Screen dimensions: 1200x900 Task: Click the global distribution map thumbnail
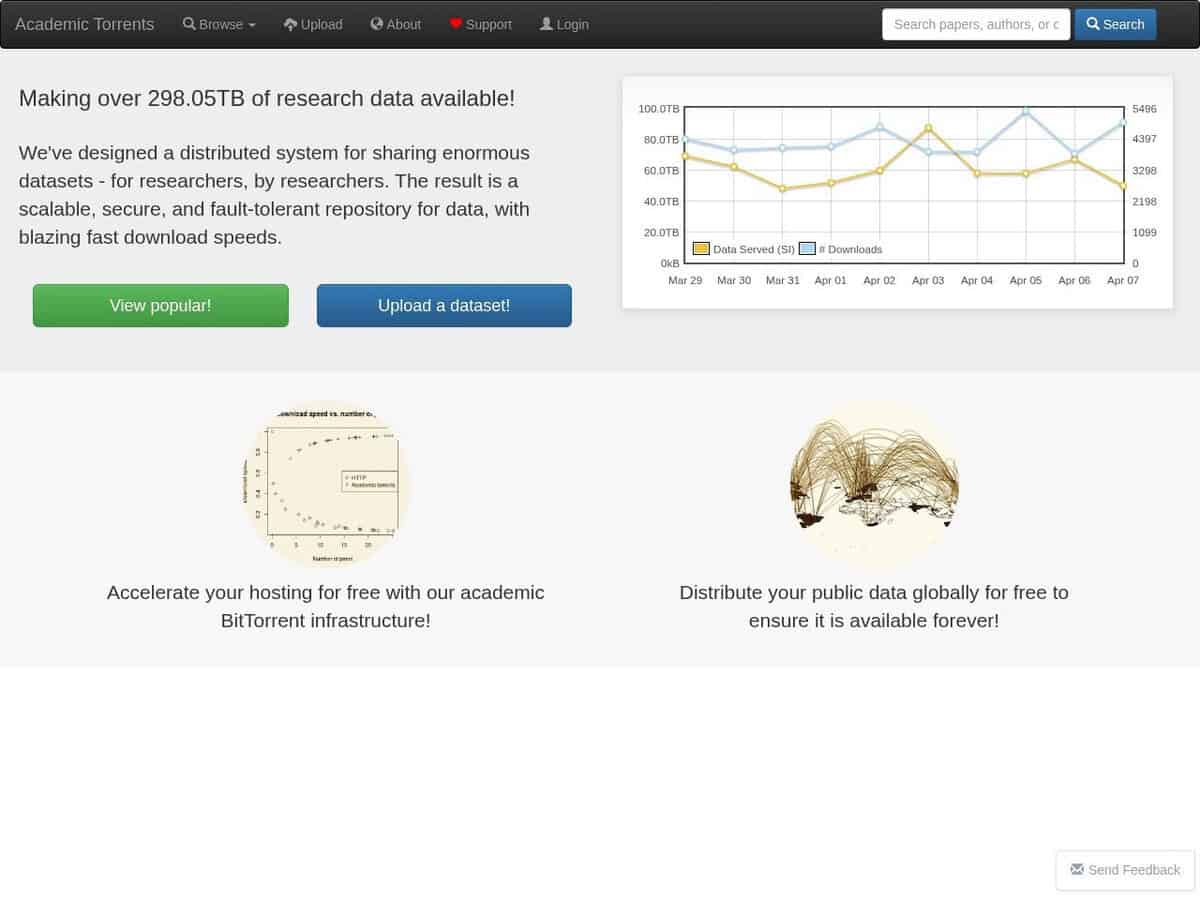(874, 484)
